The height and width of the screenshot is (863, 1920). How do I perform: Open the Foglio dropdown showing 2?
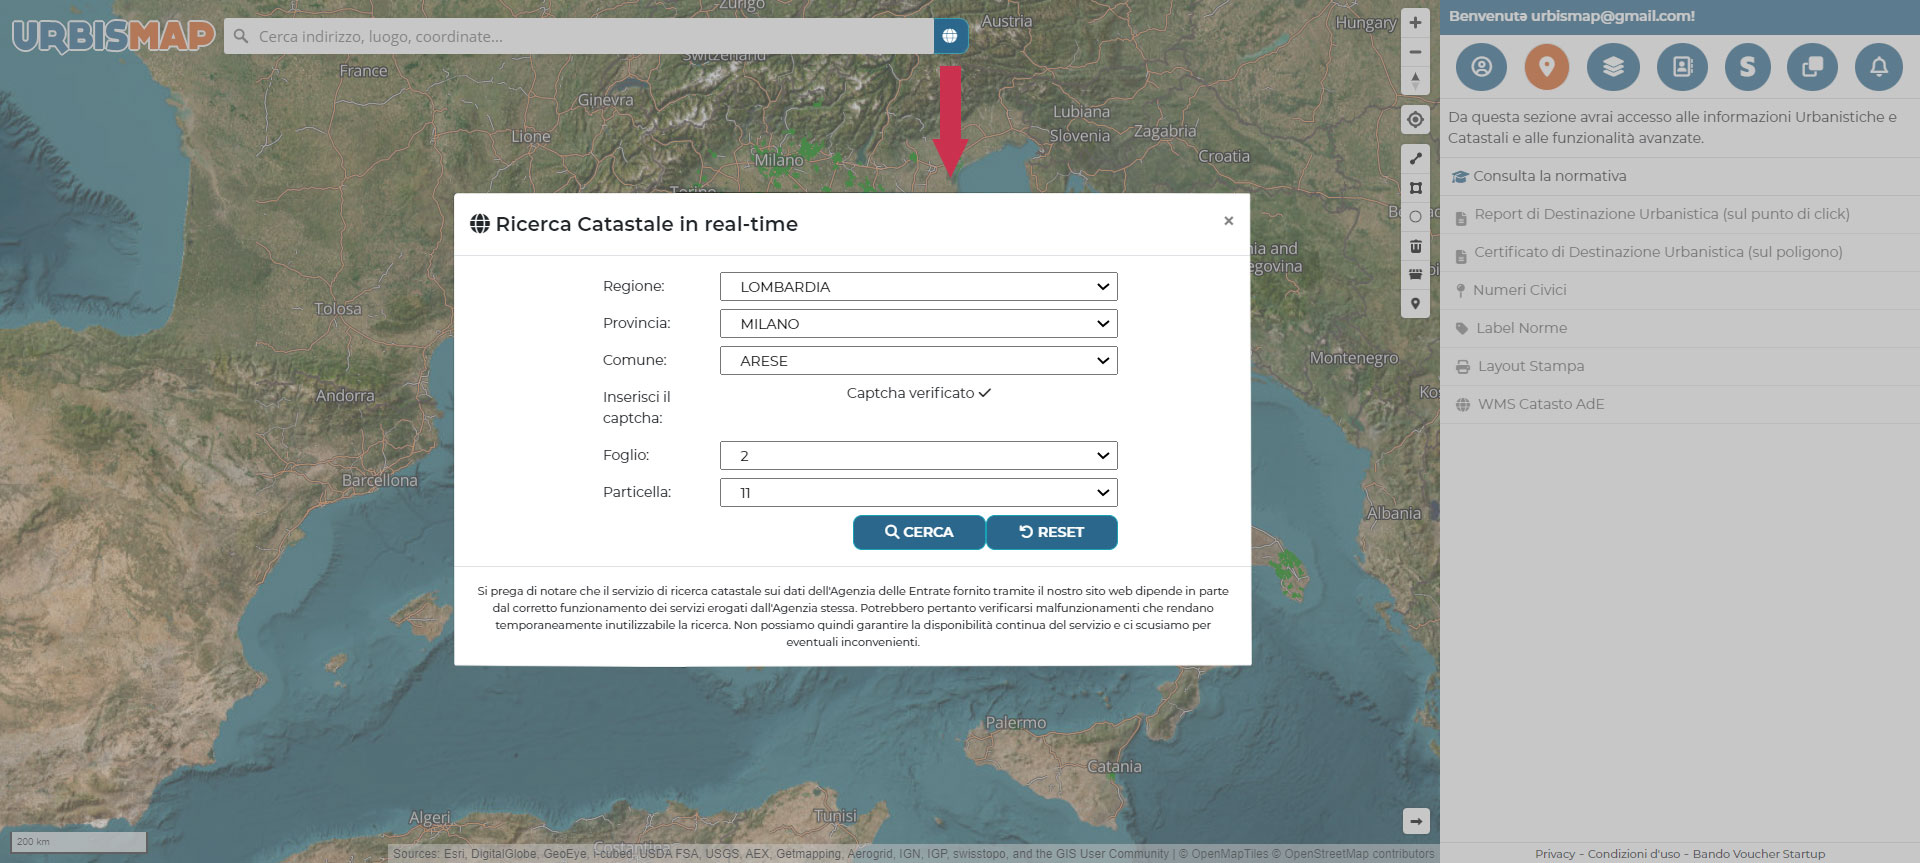coord(918,455)
